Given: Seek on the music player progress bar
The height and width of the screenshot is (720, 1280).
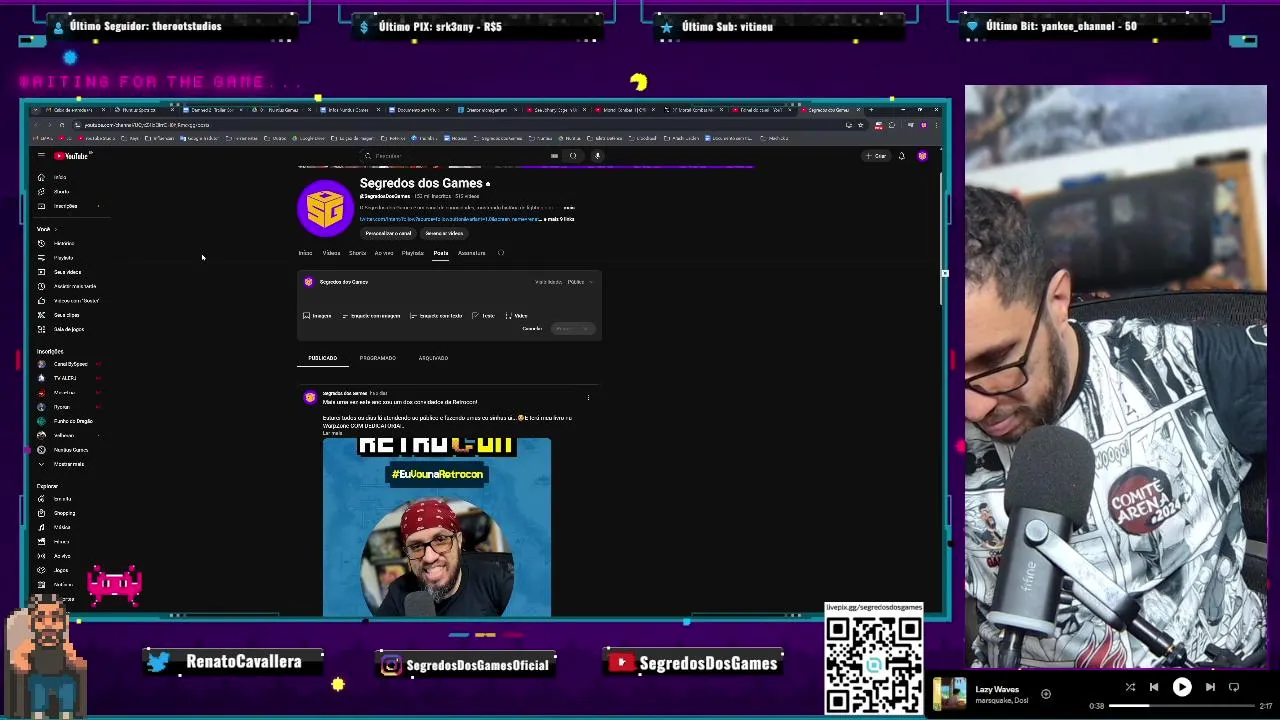Looking at the screenshot, I should tap(1182, 706).
